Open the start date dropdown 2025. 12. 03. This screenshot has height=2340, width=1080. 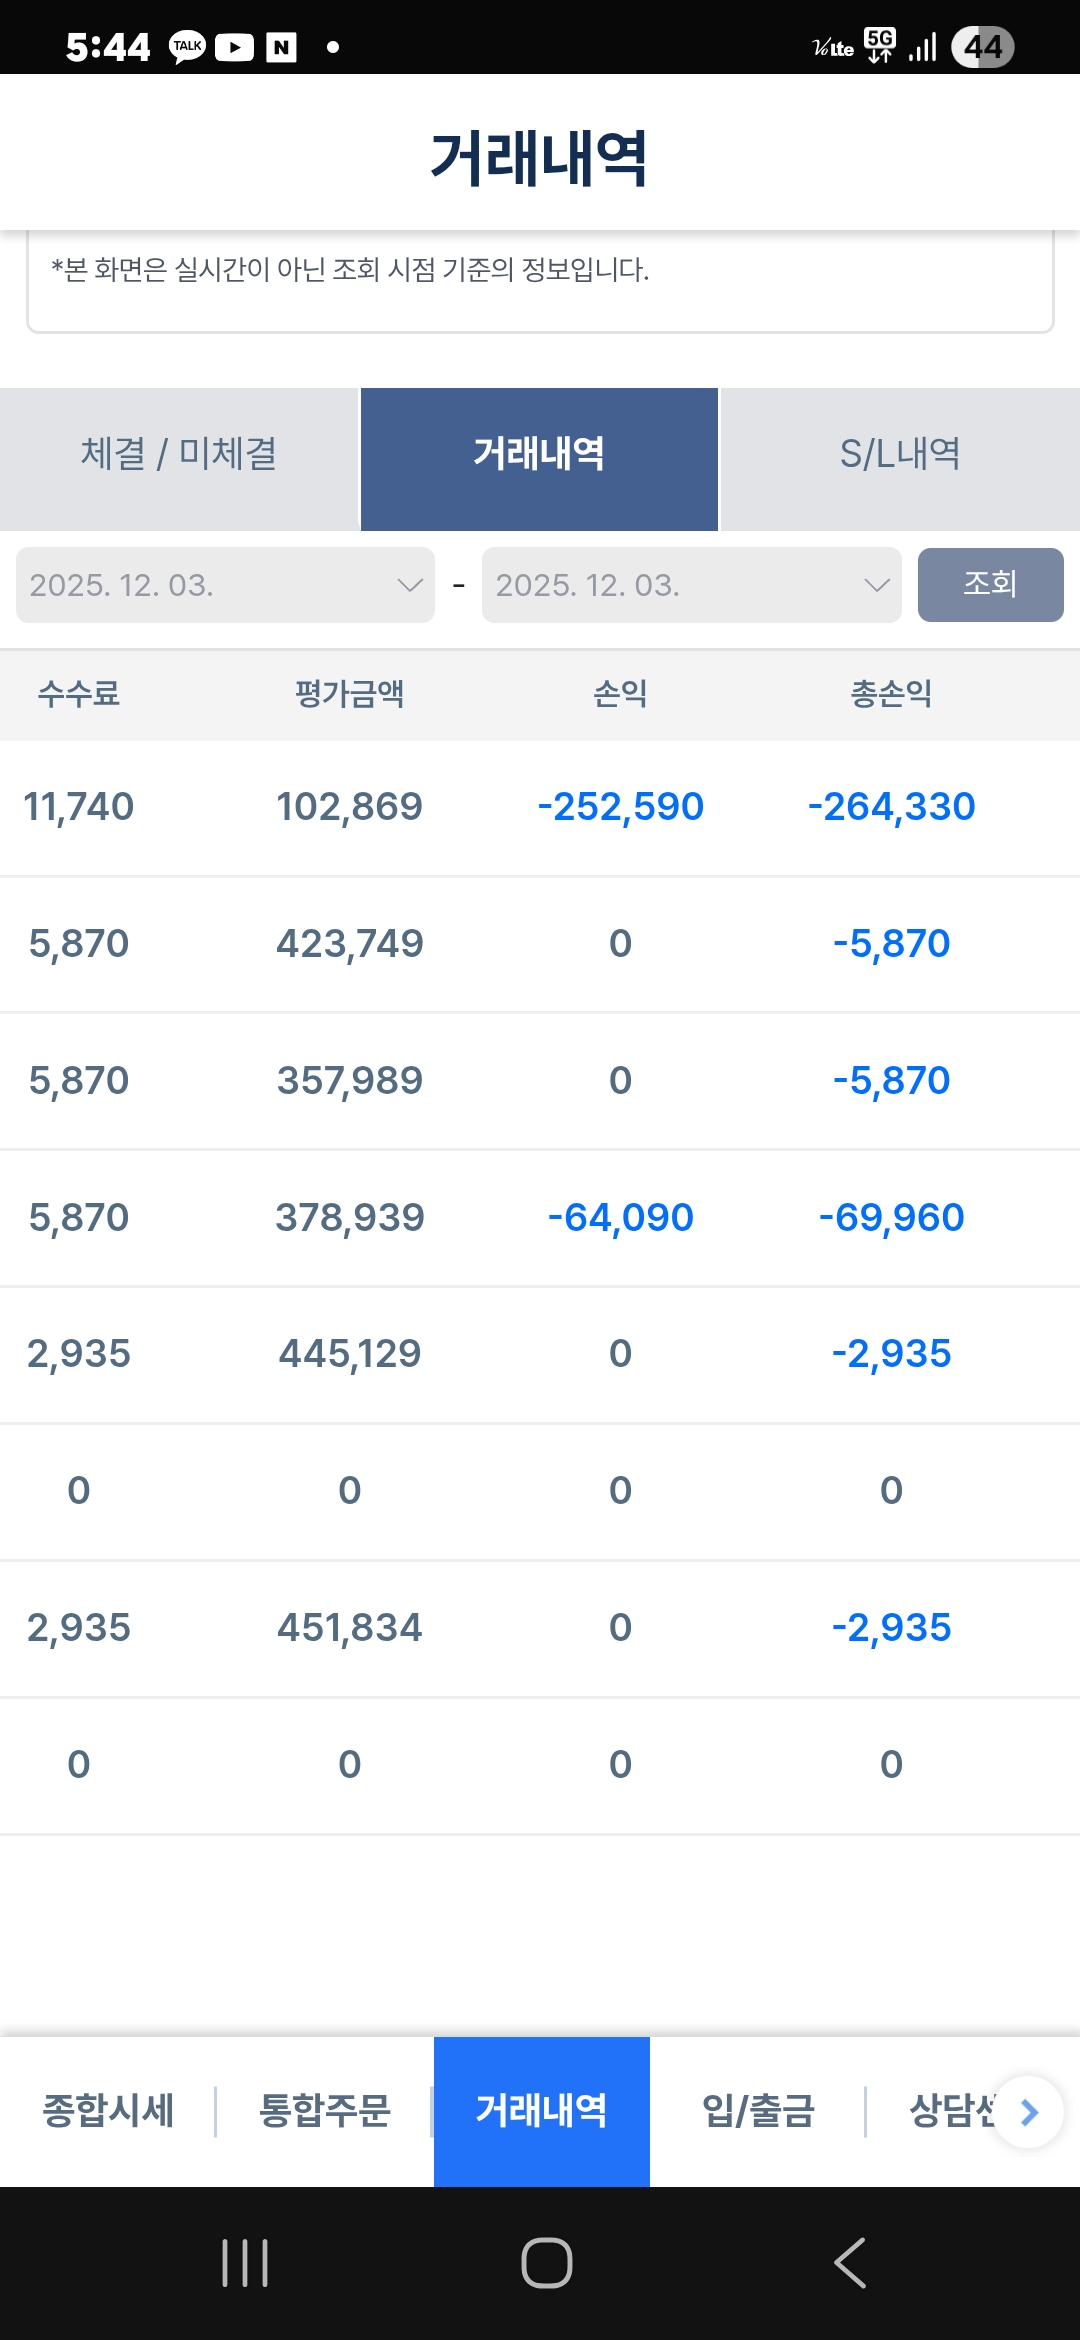point(225,585)
